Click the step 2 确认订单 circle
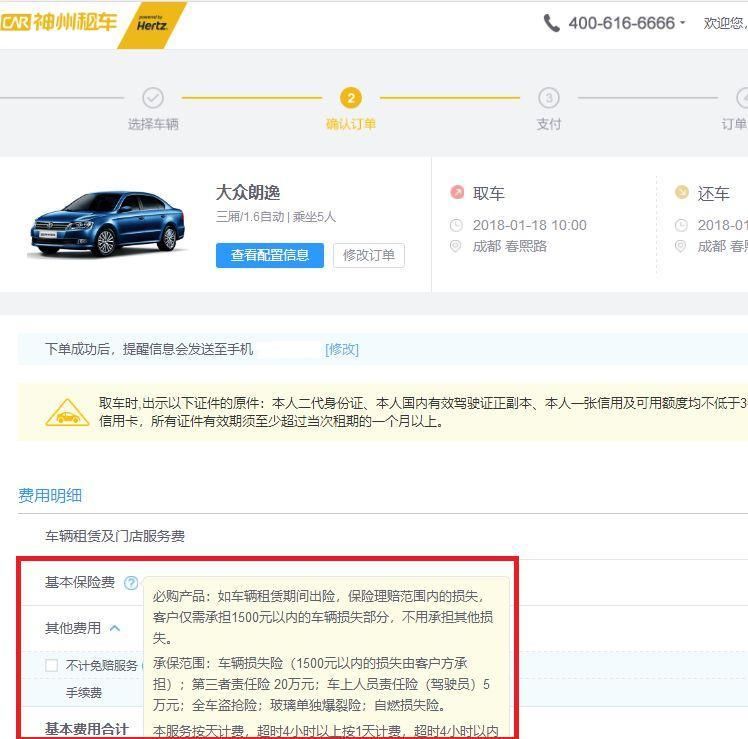 point(351,98)
